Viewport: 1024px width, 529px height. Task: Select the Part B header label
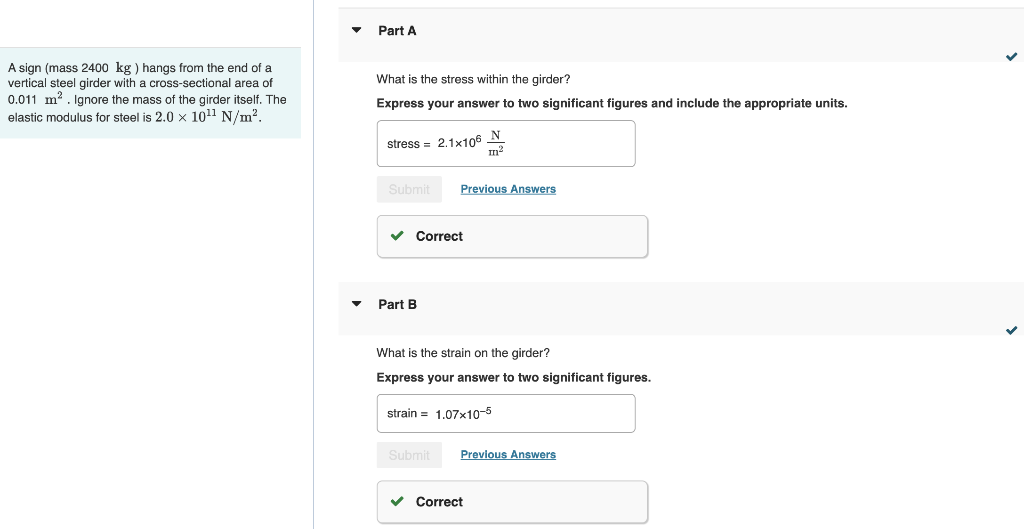pyautogui.click(x=397, y=304)
